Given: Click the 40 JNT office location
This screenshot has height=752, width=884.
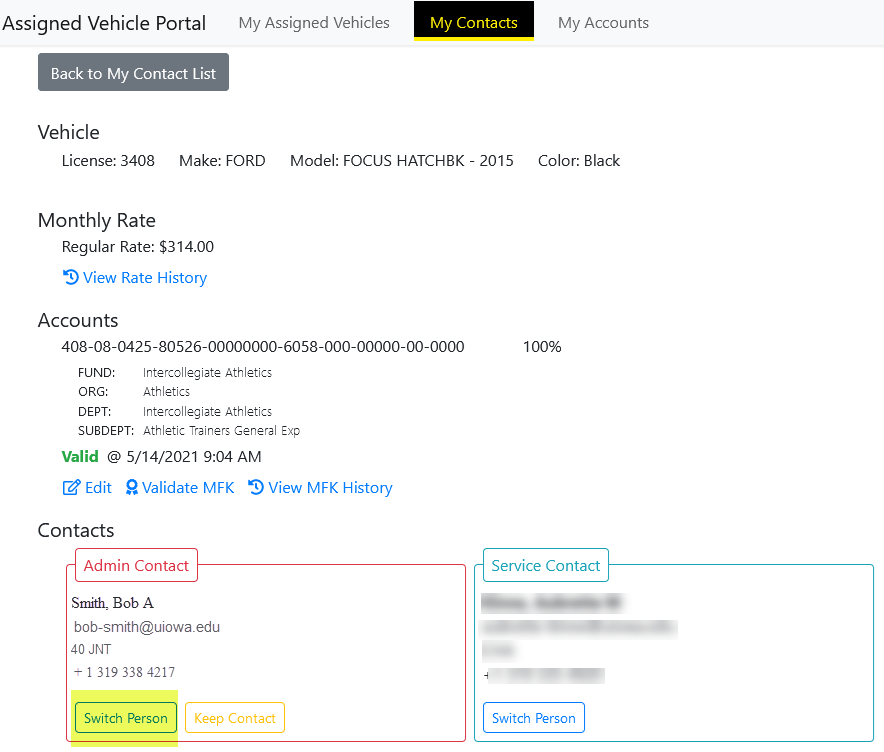Looking at the screenshot, I should coord(91,649).
